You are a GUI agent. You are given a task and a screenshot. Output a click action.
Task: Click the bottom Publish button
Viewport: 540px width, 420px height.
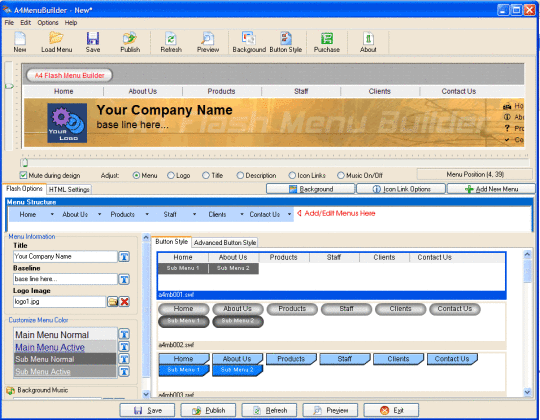tap(208, 410)
